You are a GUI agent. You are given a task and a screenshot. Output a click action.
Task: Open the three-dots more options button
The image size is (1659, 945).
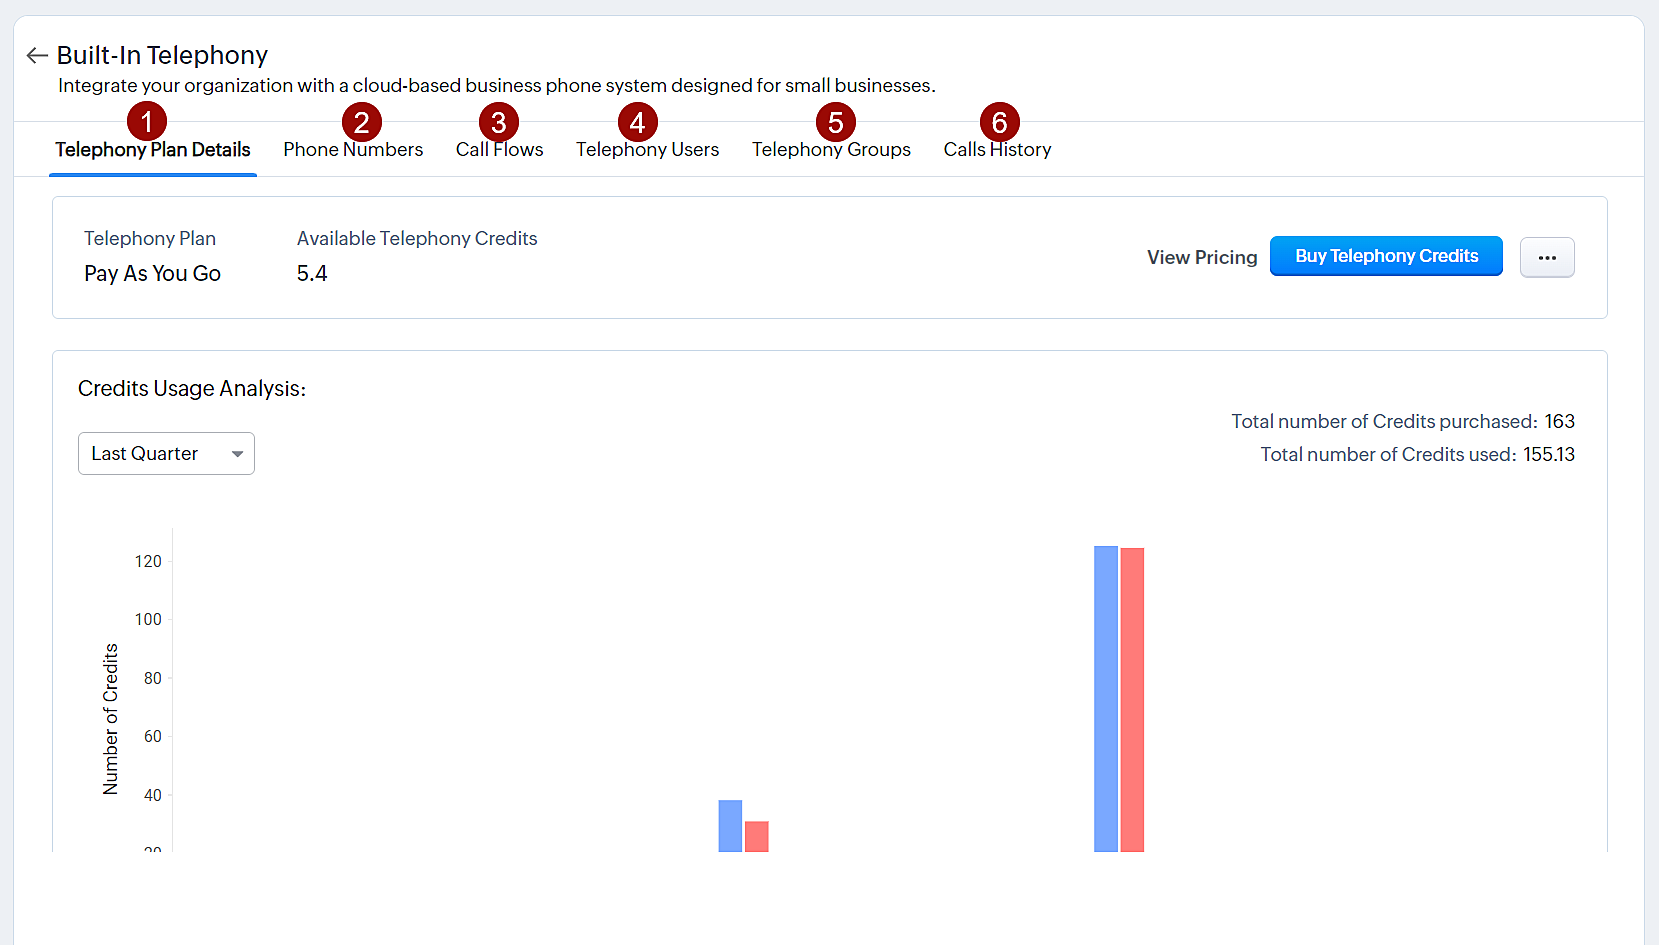point(1546,258)
